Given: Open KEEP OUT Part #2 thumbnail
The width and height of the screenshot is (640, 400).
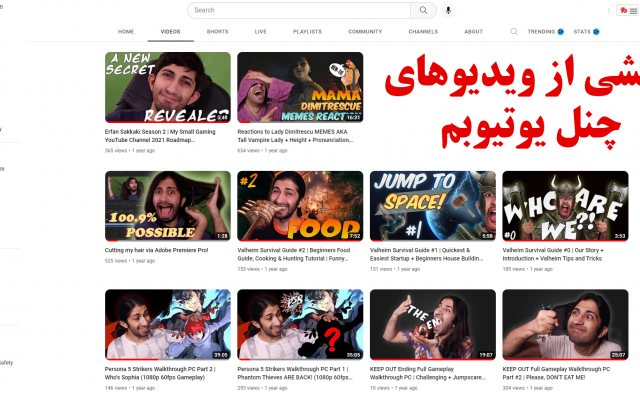Looking at the screenshot, I should point(565,325).
